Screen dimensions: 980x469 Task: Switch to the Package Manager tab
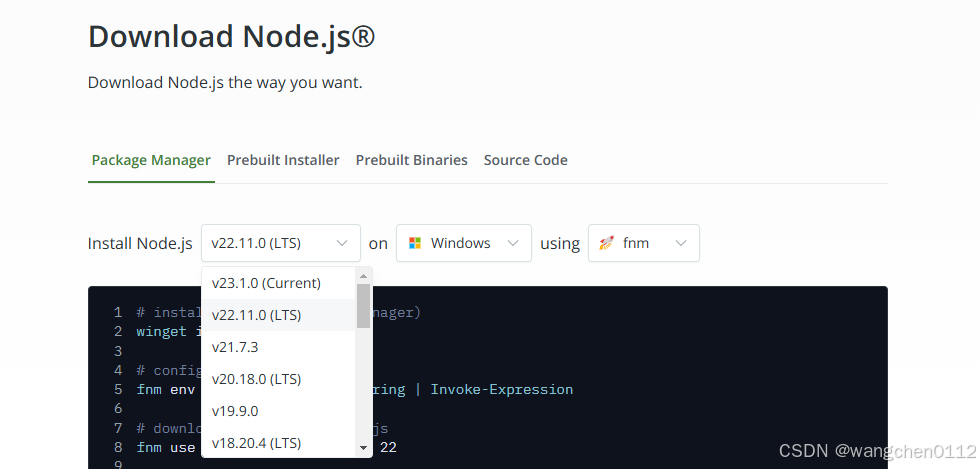[x=151, y=160]
